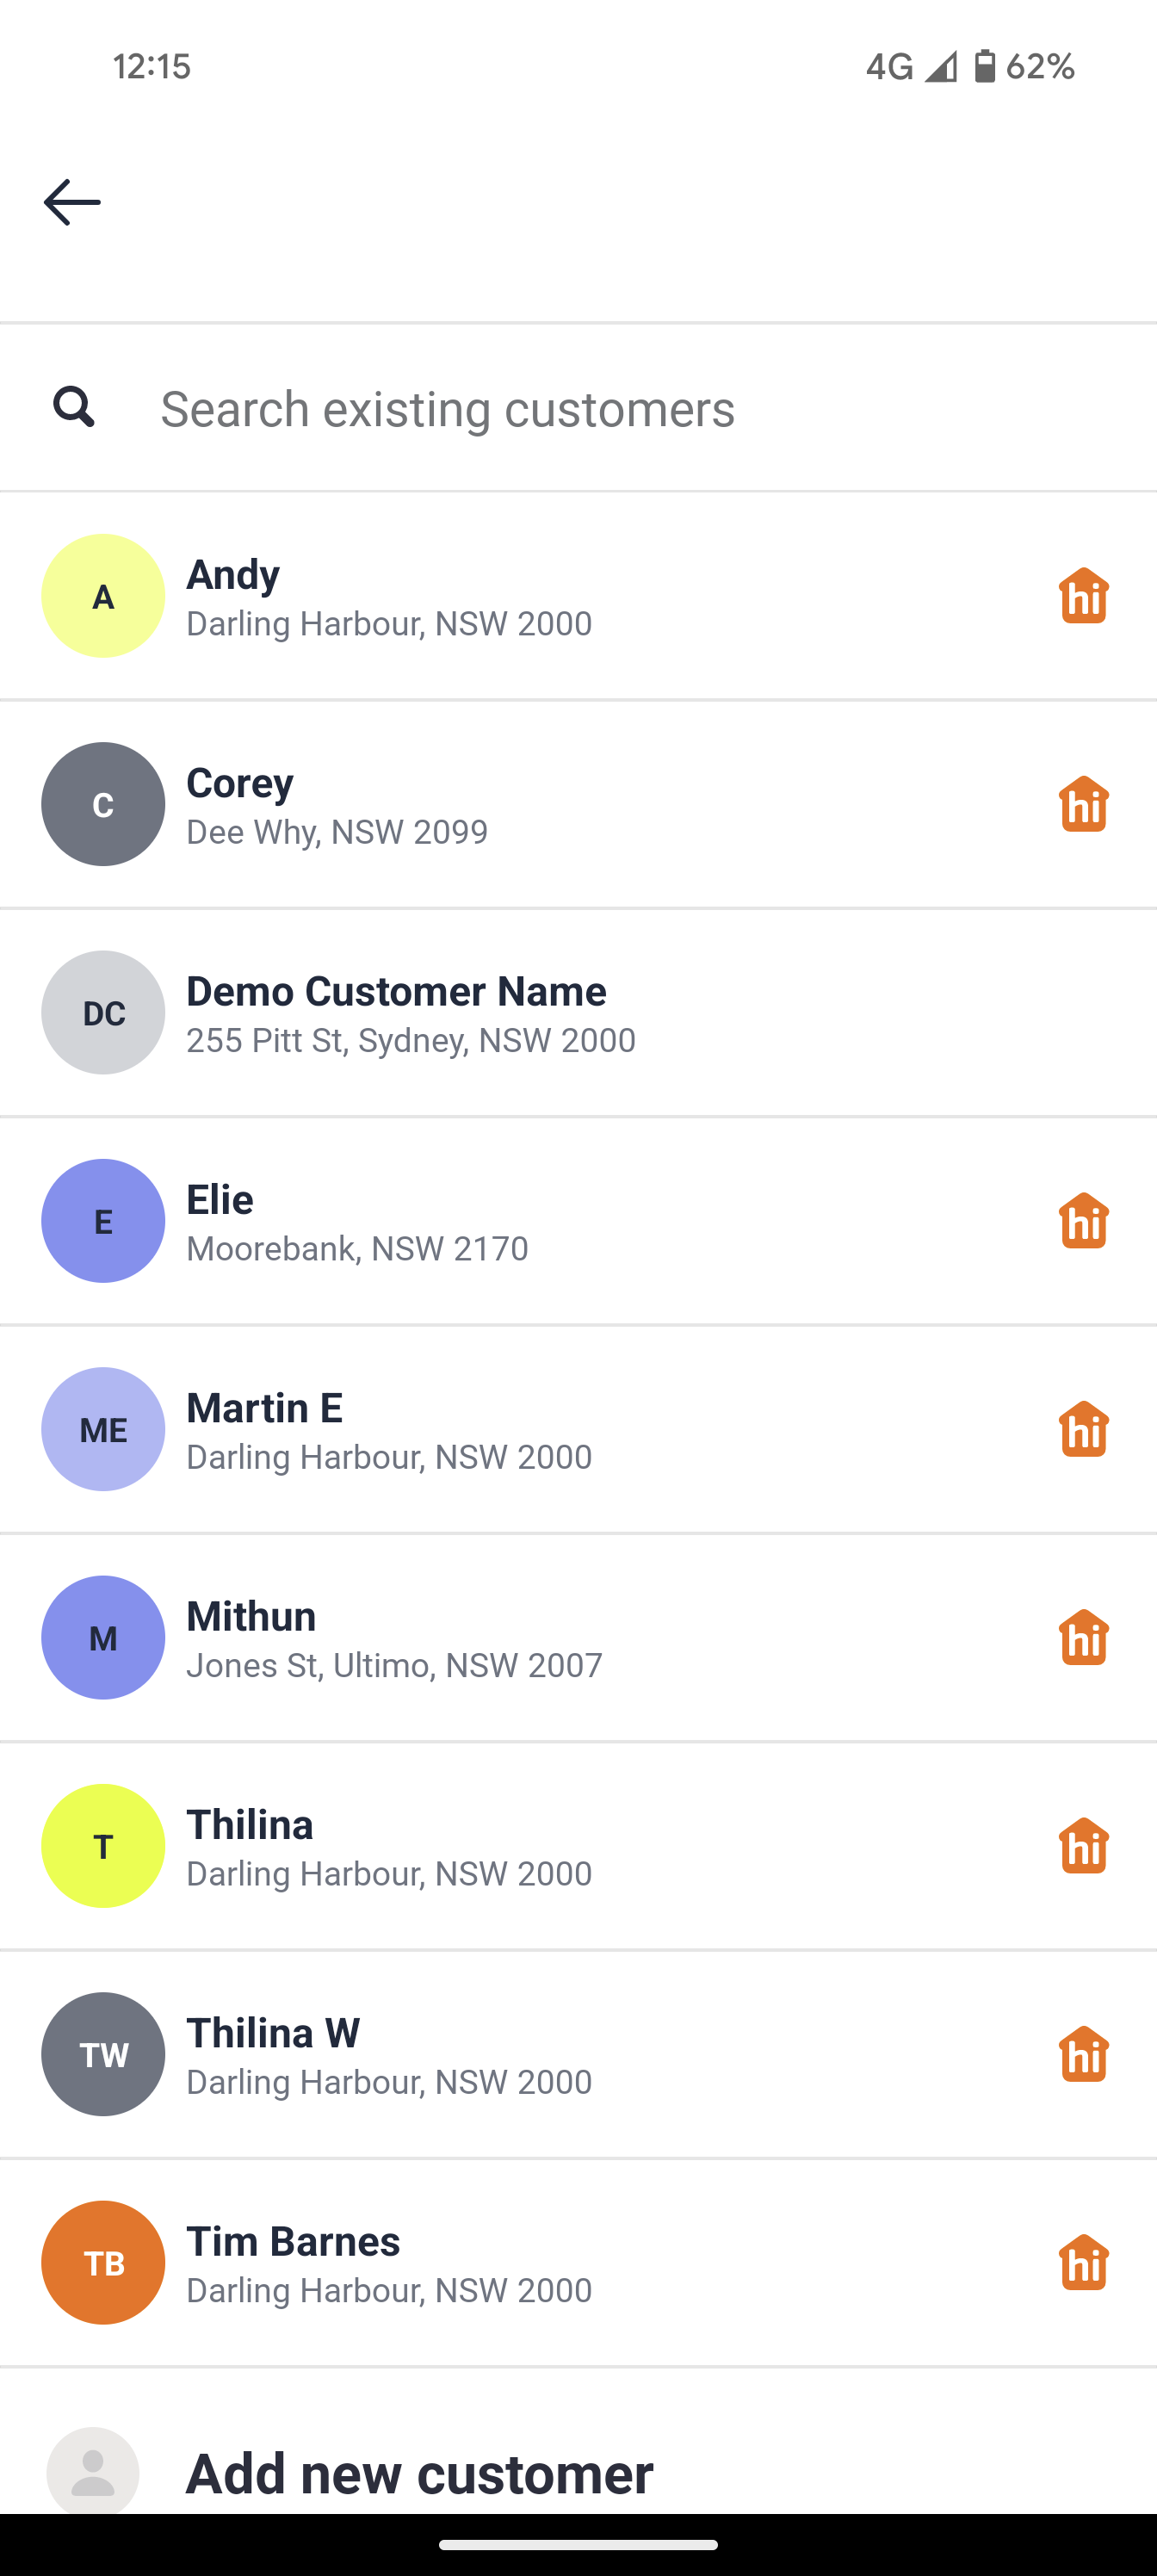Click the hipages icon beside Corey

pos(1083,804)
